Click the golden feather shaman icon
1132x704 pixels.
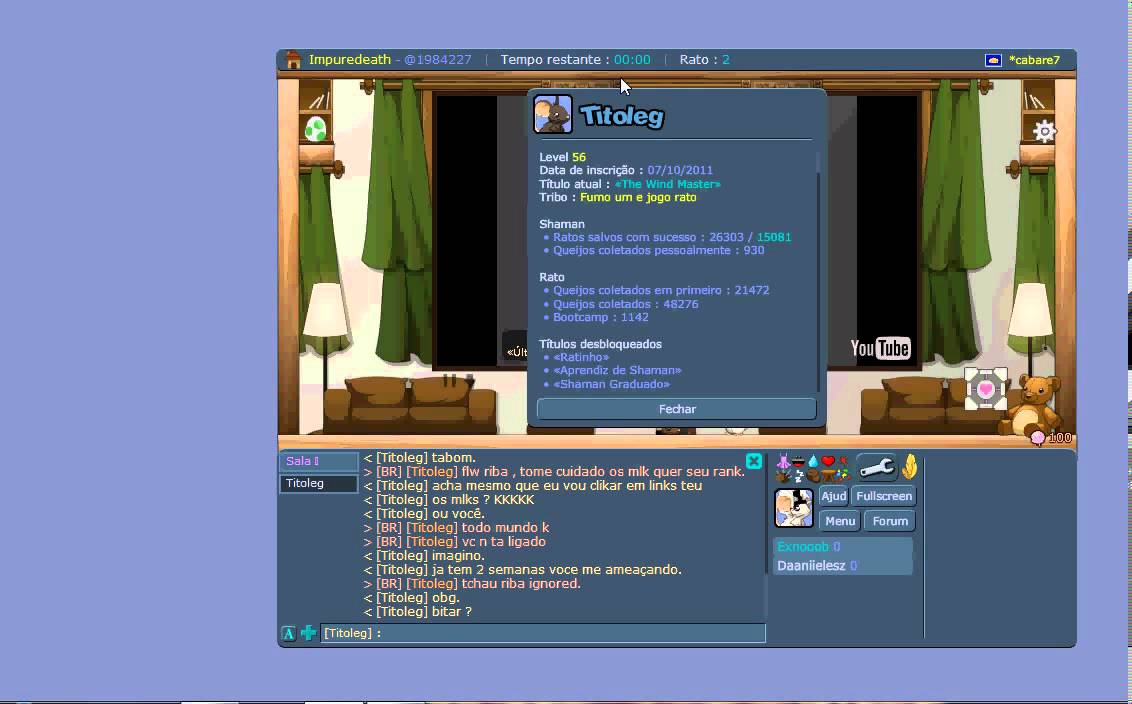tap(910, 466)
